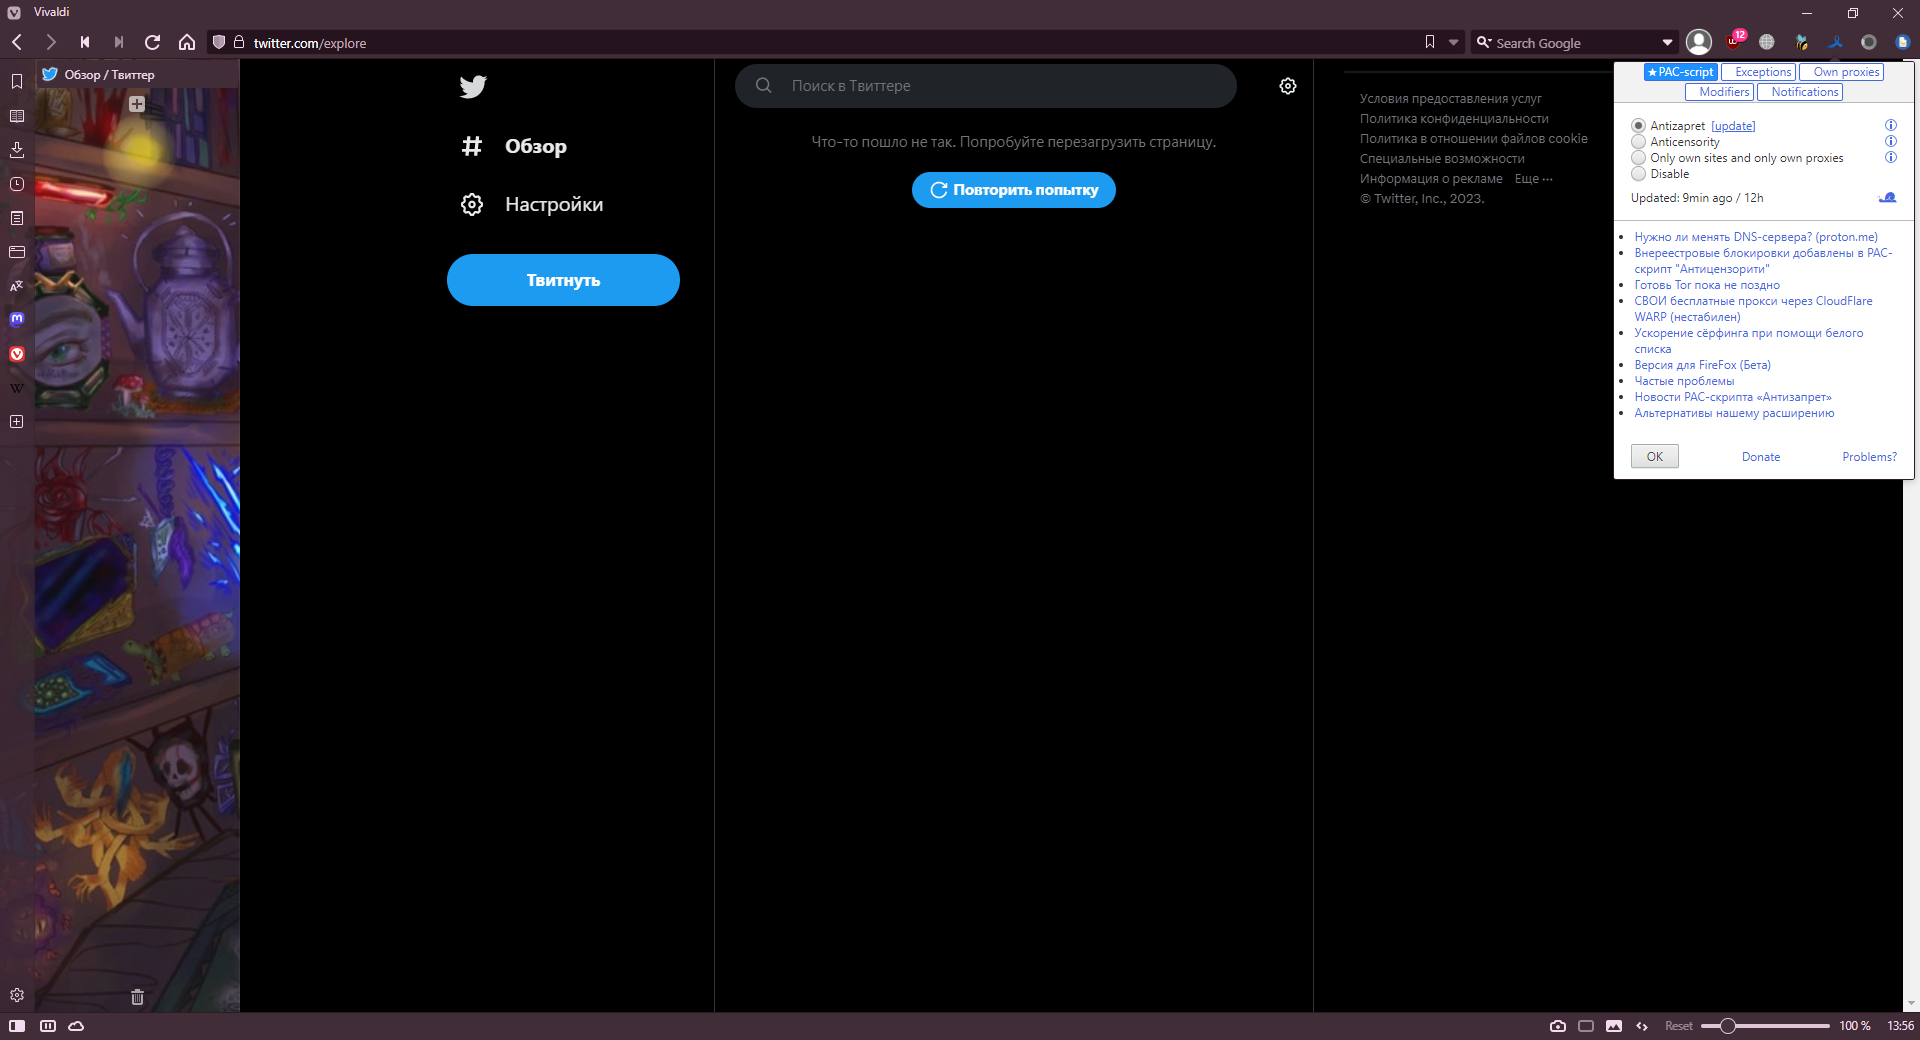
Task: Capture a page screenshot from the status bar
Action: 1557,1026
